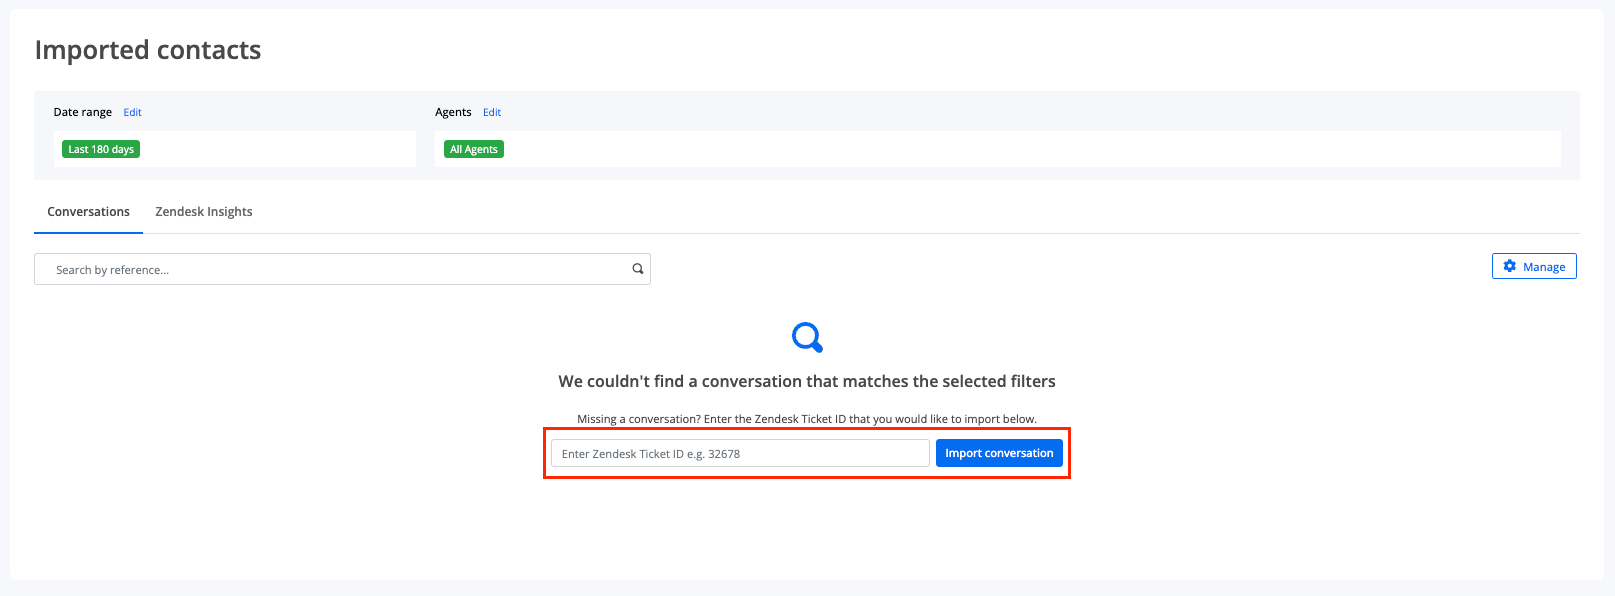The width and height of the screenshot is (1615, 596).
Task: Click the Date range label
Action: pyautogui.click(x=83, y=112)
